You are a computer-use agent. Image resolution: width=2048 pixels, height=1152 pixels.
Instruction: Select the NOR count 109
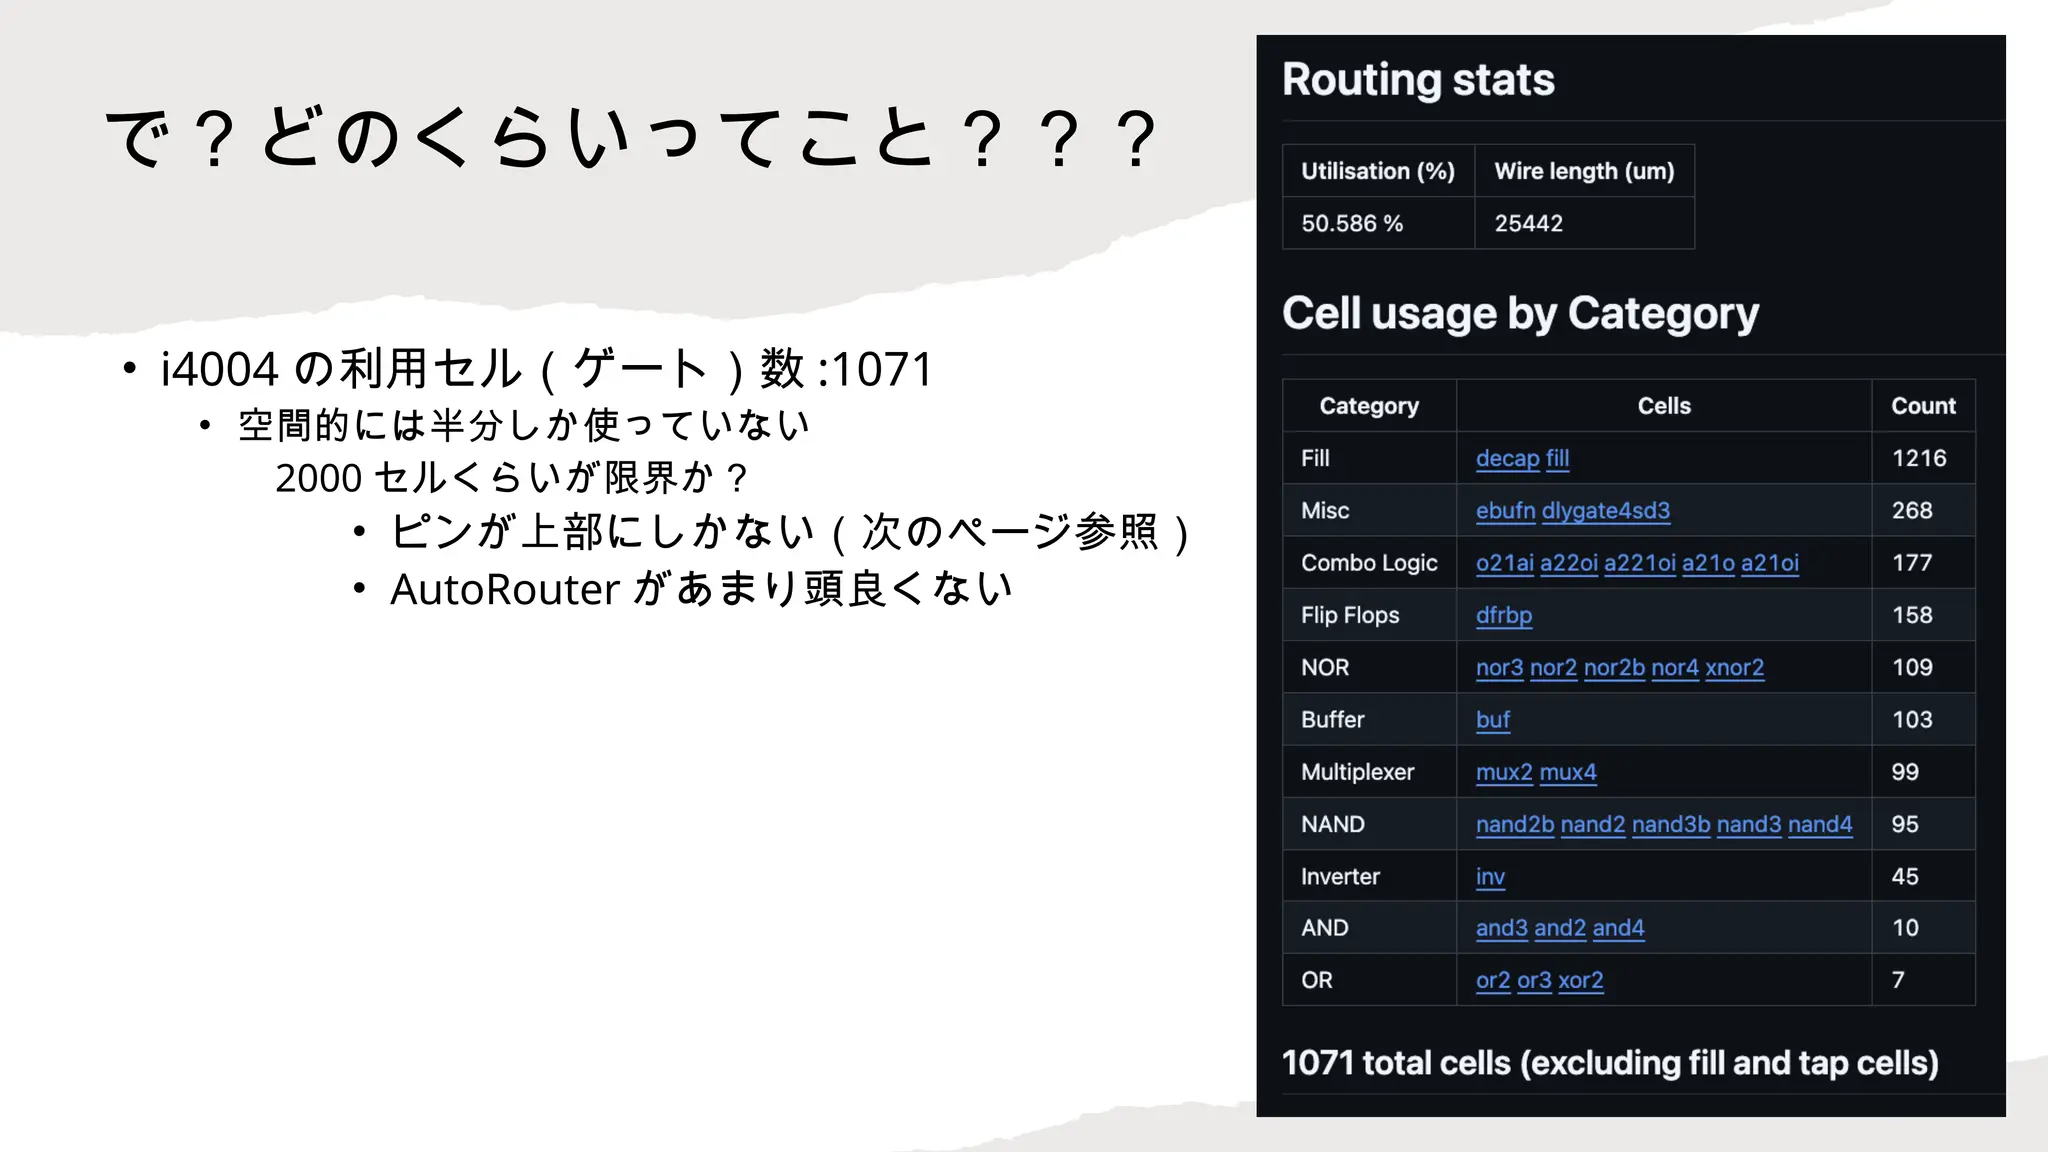(x=1912, y=667)
